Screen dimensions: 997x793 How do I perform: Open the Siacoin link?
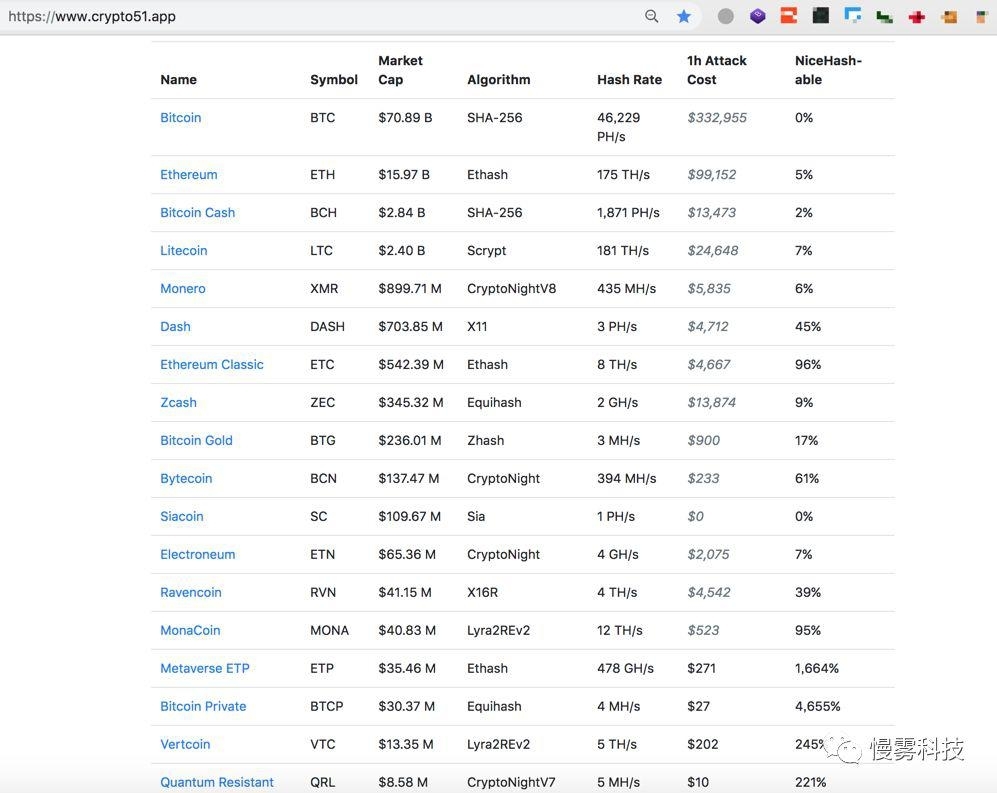coord(182,516)
